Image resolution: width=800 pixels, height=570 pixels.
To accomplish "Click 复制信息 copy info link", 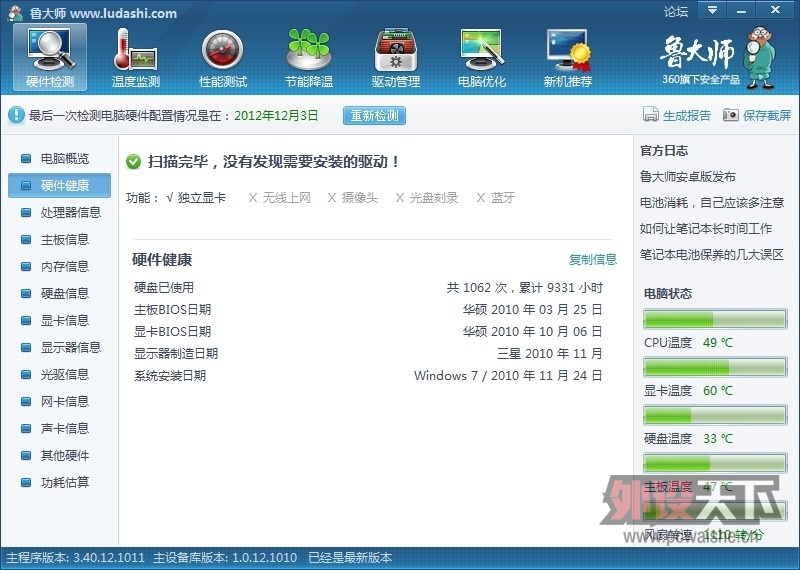I will click(593, 259).
